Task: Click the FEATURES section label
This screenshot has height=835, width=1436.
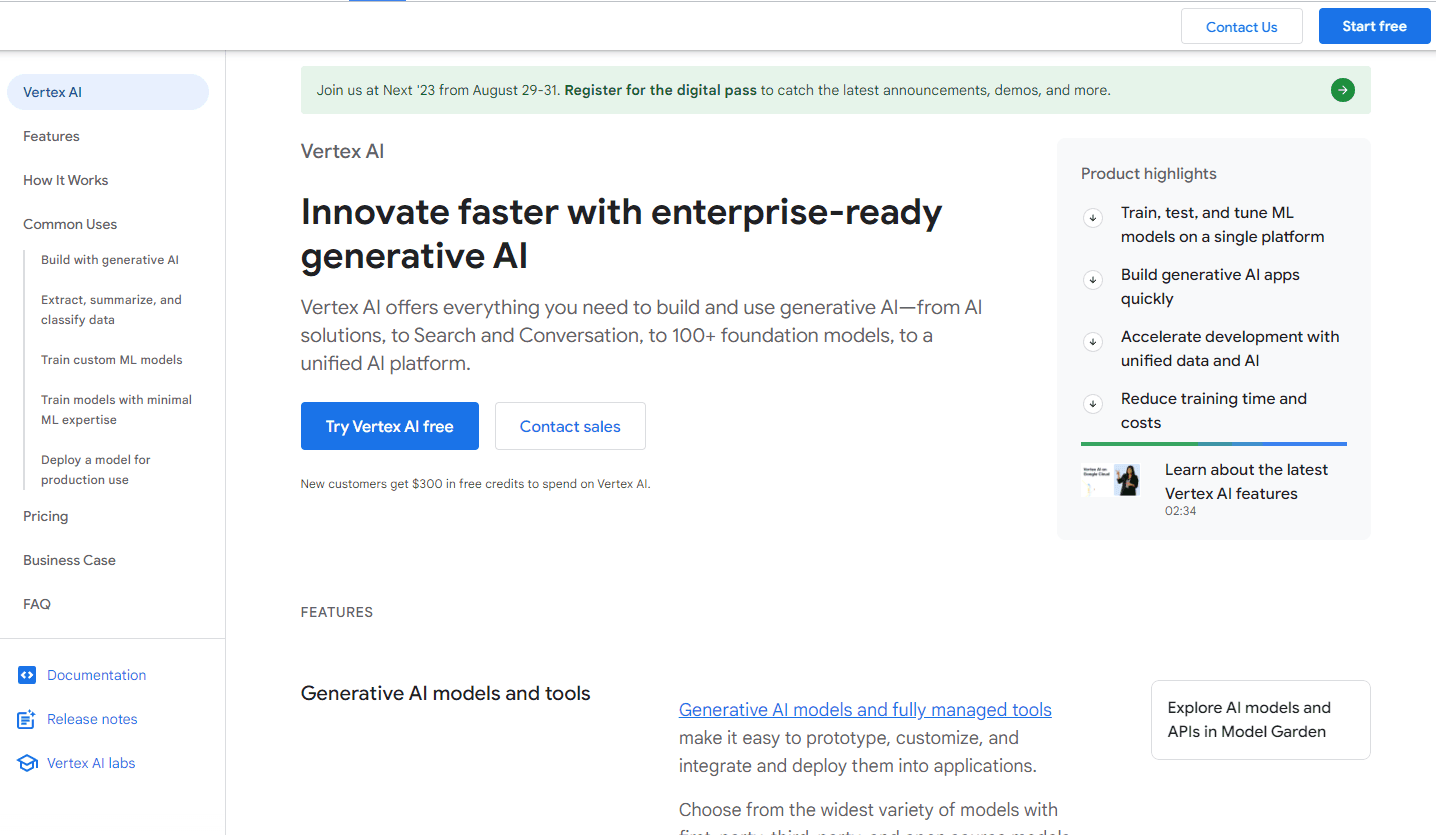Action: 337,612
